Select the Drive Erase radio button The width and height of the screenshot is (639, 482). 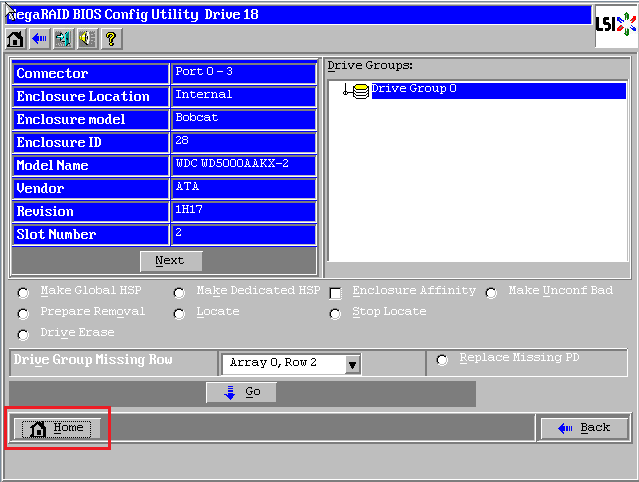tap(23, 335)
